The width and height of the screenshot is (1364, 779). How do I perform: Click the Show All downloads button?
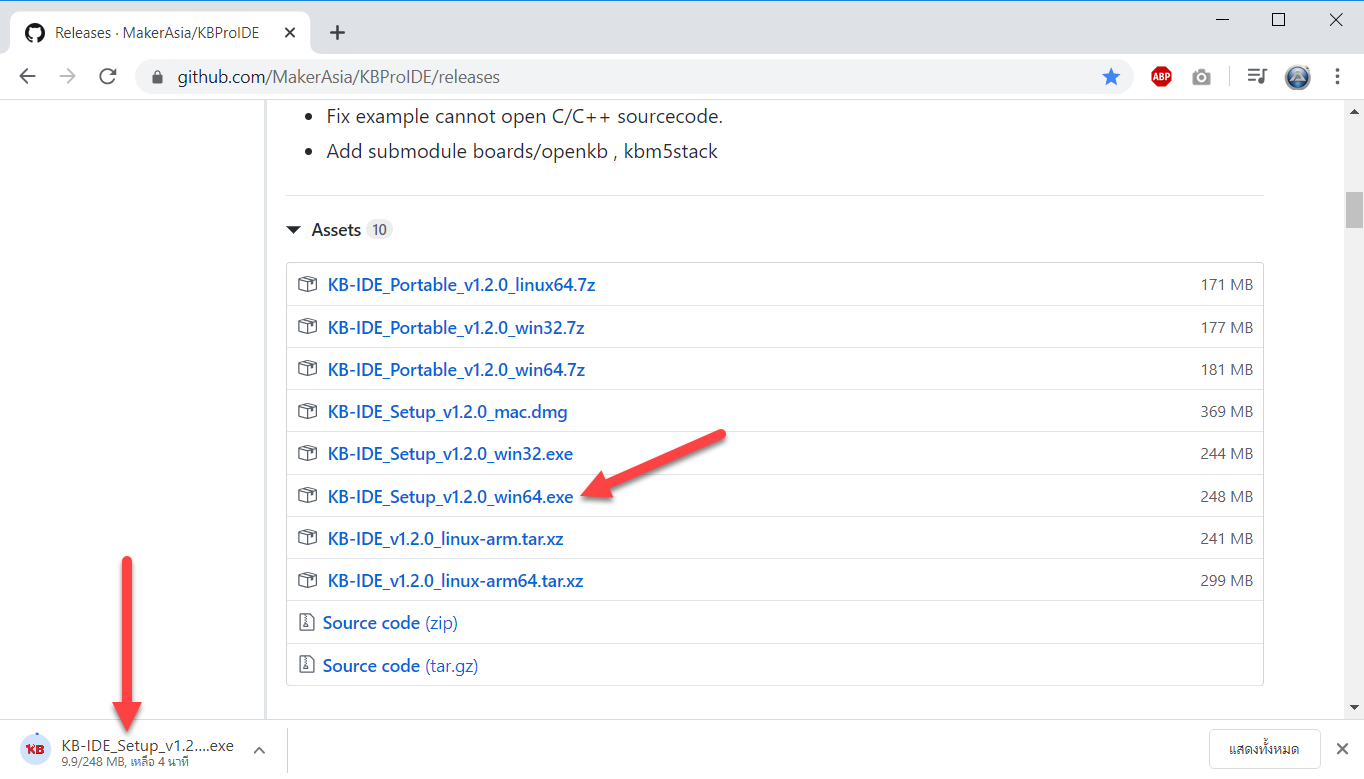(1264, 749)
